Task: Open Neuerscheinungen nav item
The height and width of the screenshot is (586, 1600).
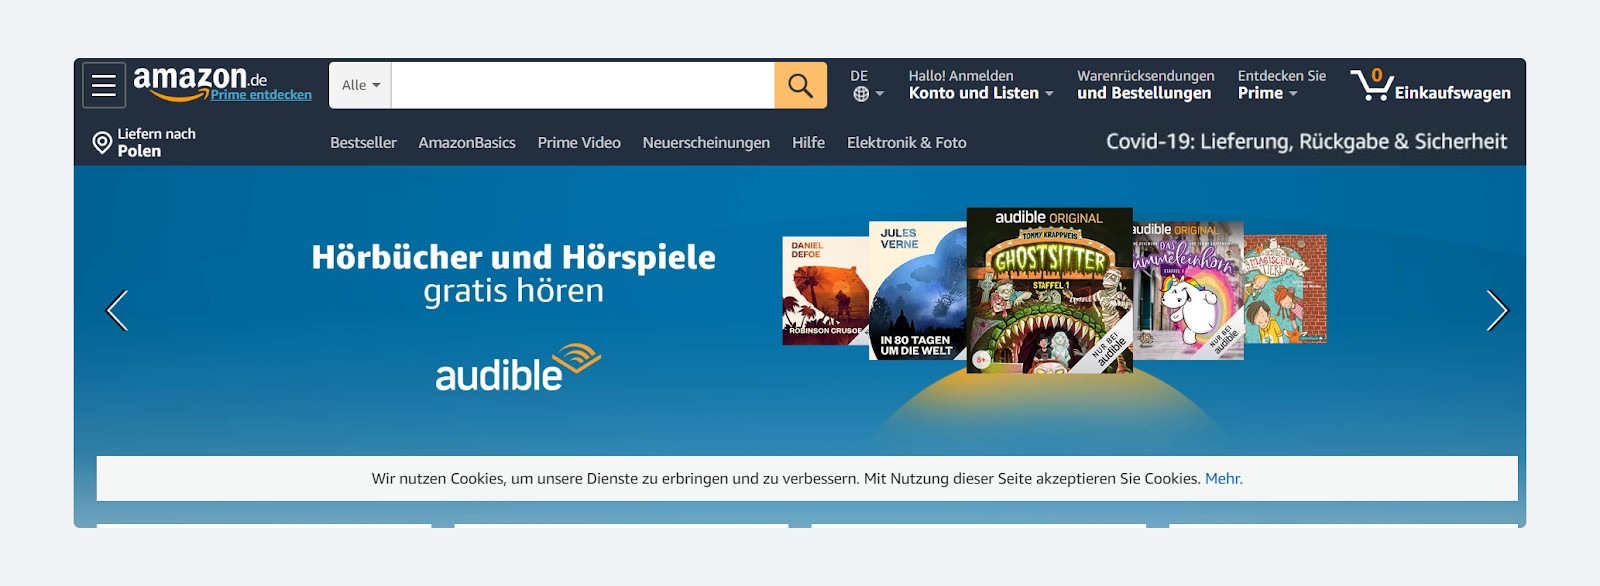Action: pos(706,143)
